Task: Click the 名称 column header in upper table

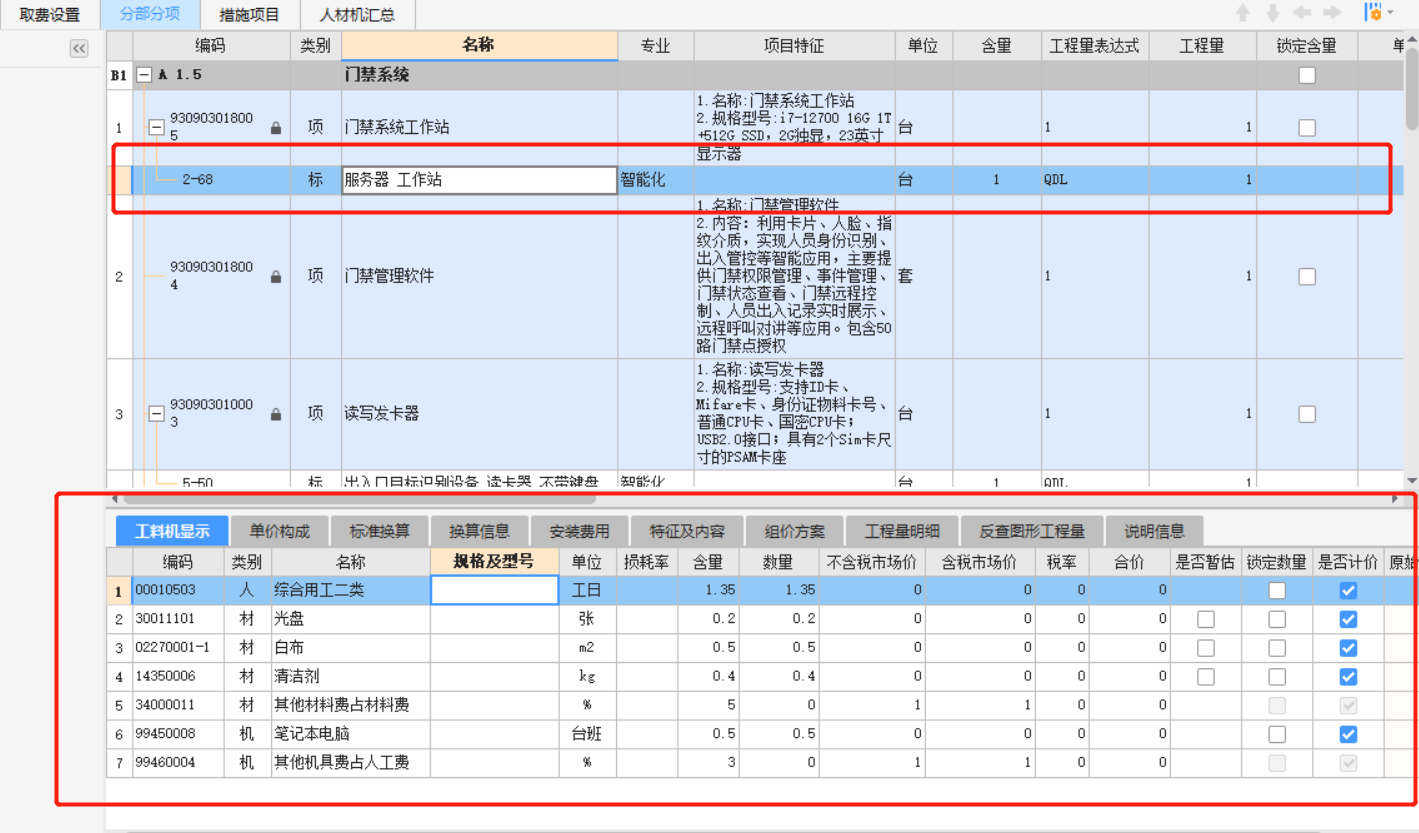Action: [x=479, y=45]
